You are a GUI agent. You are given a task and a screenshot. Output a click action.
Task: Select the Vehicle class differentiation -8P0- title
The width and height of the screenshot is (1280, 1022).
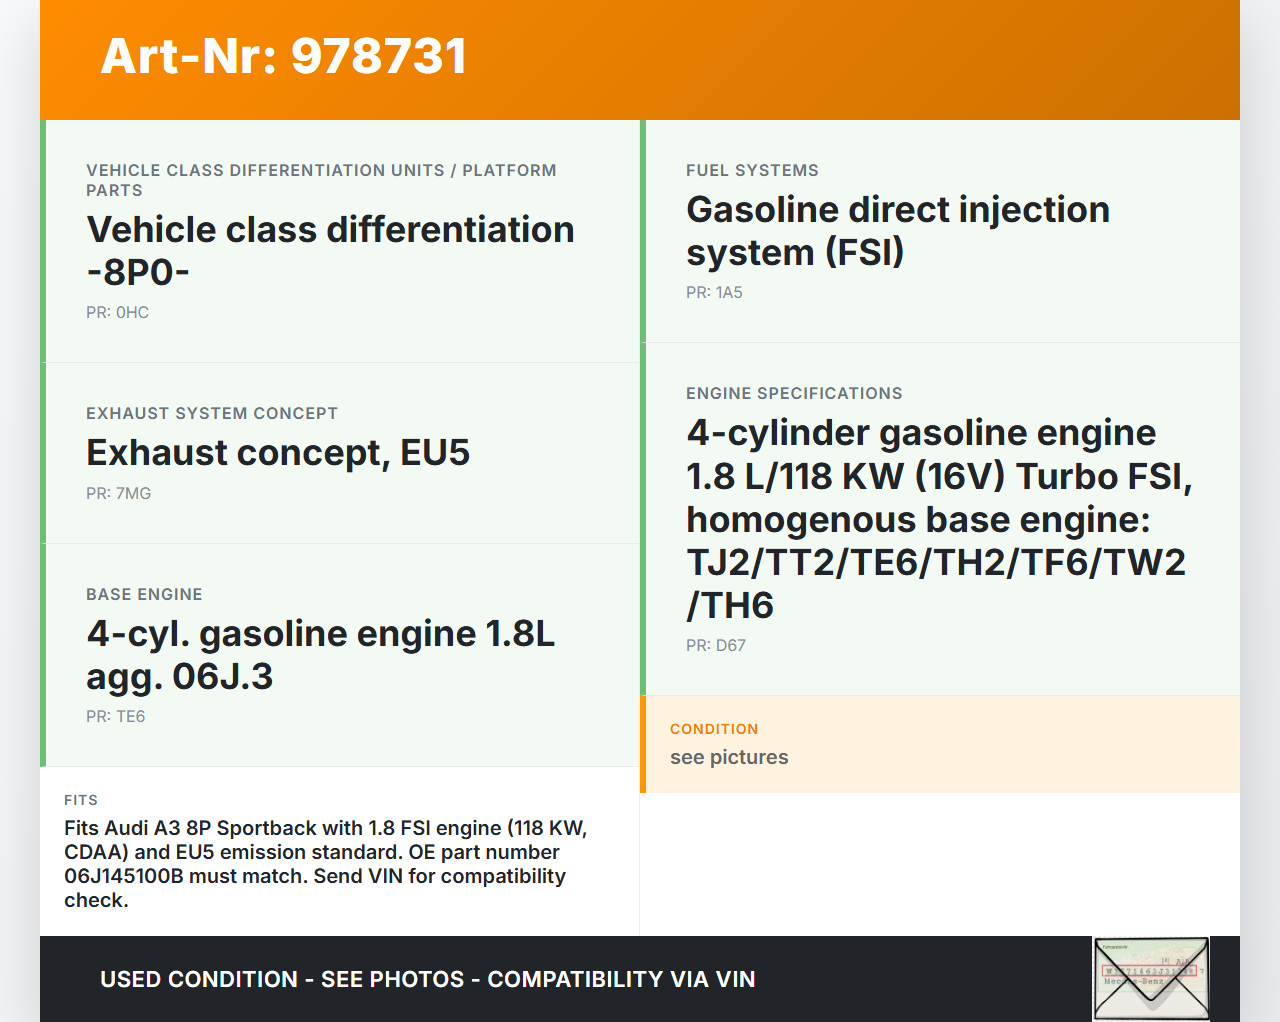330,250
